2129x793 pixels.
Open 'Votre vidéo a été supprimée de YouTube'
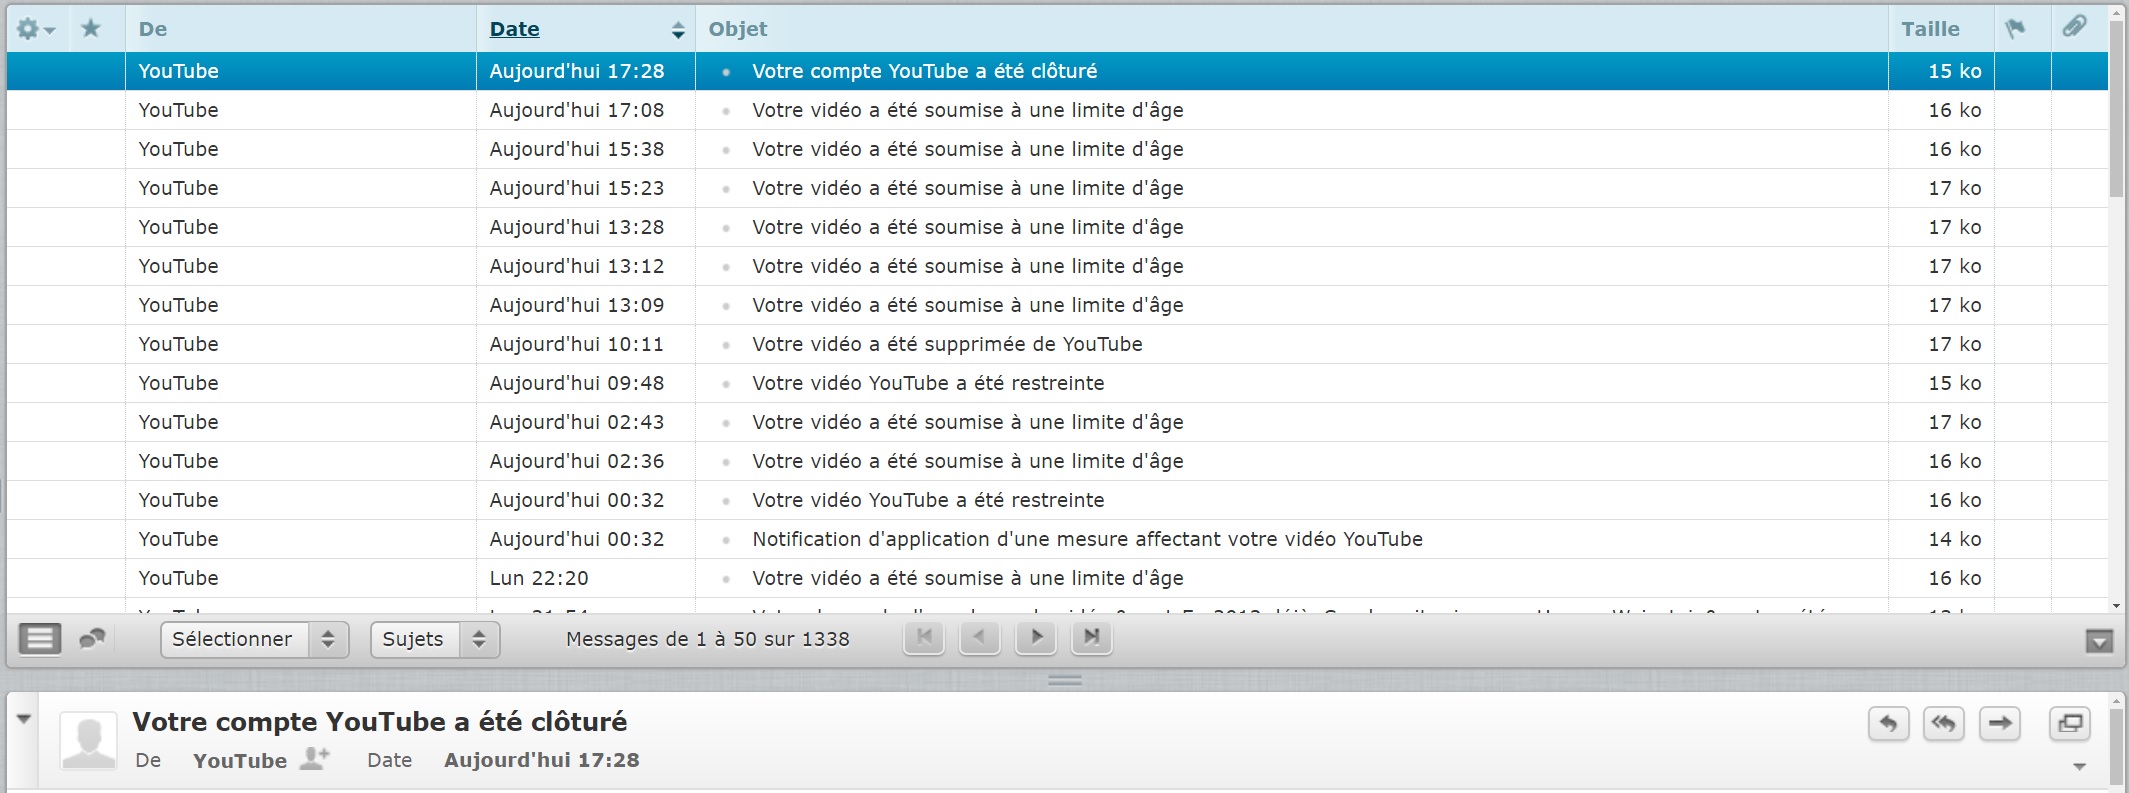pos(1057,344)
